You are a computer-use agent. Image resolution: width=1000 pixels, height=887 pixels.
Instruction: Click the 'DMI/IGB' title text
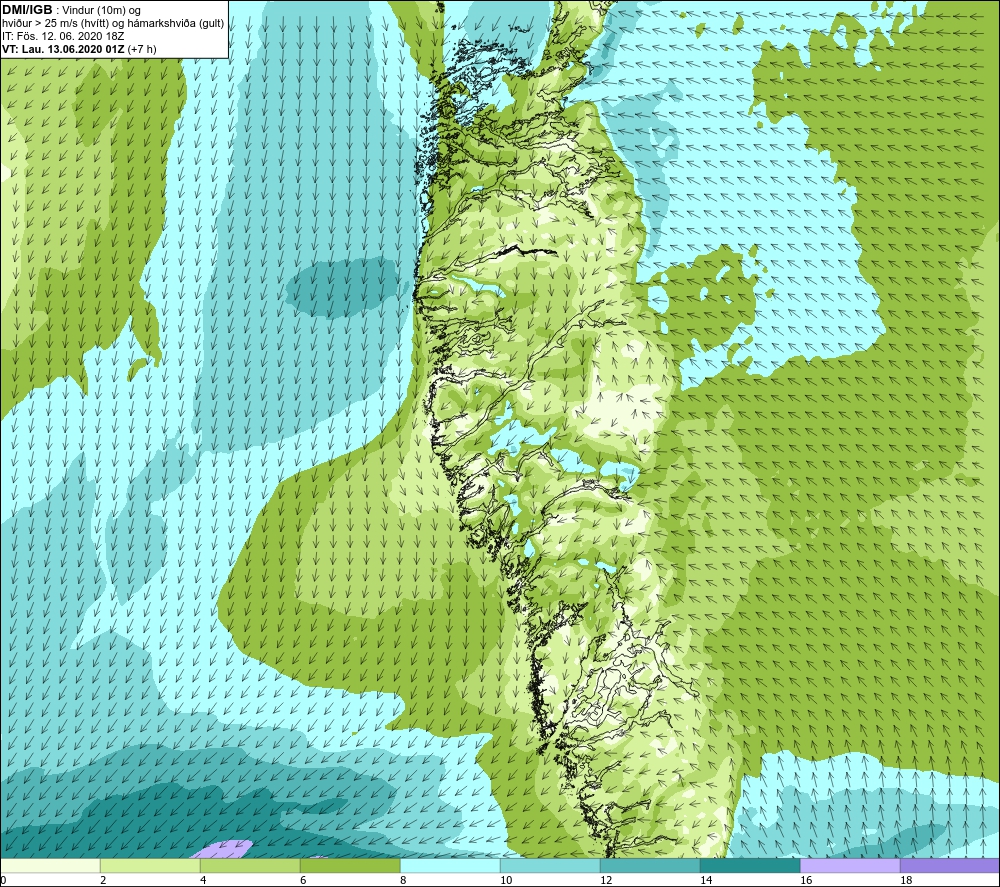click(x=27, y=10)
